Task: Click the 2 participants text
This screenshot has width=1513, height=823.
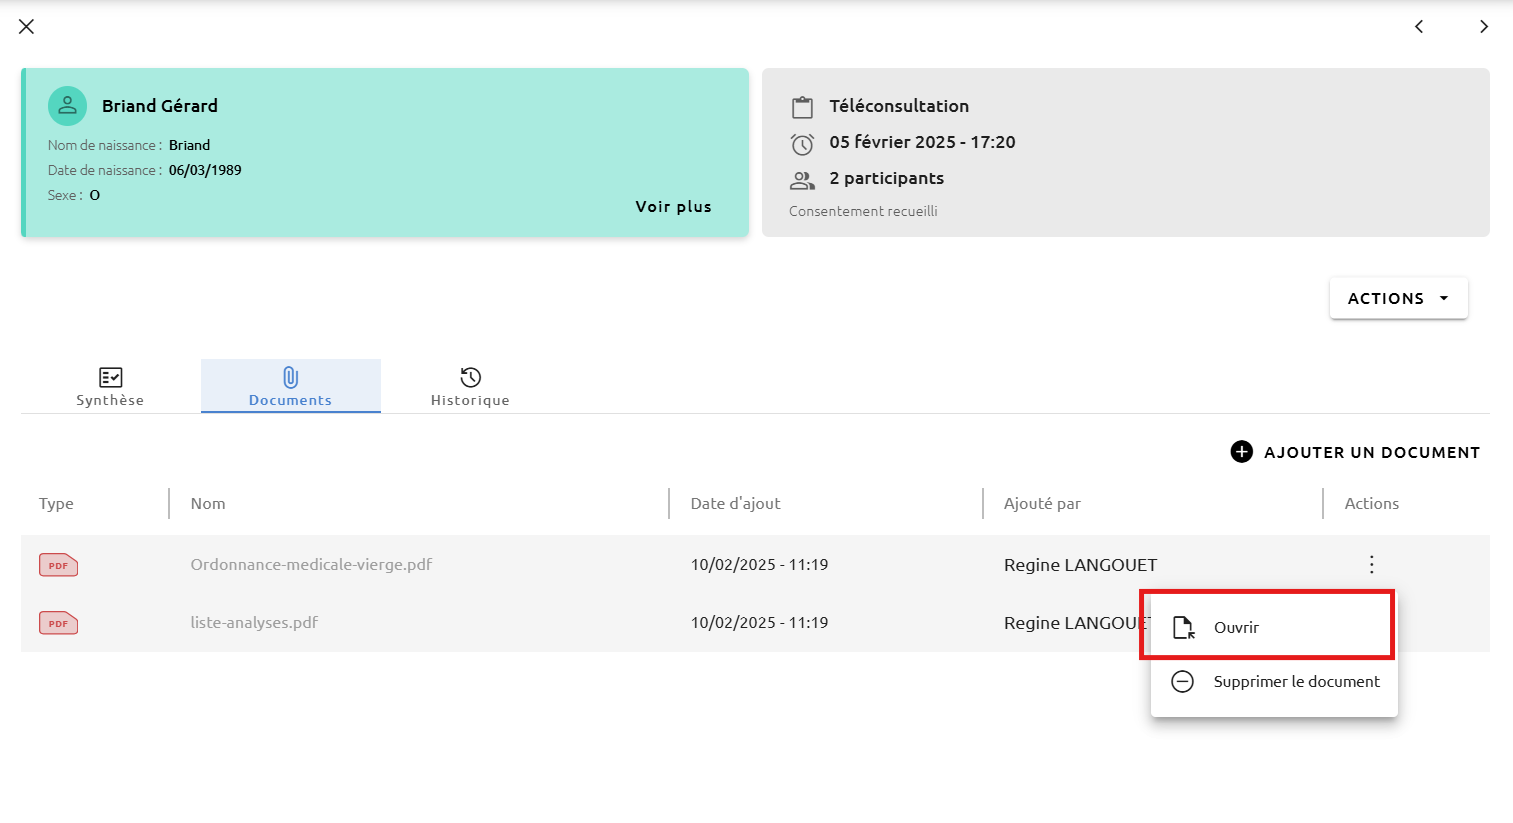Action: point(886,178)
